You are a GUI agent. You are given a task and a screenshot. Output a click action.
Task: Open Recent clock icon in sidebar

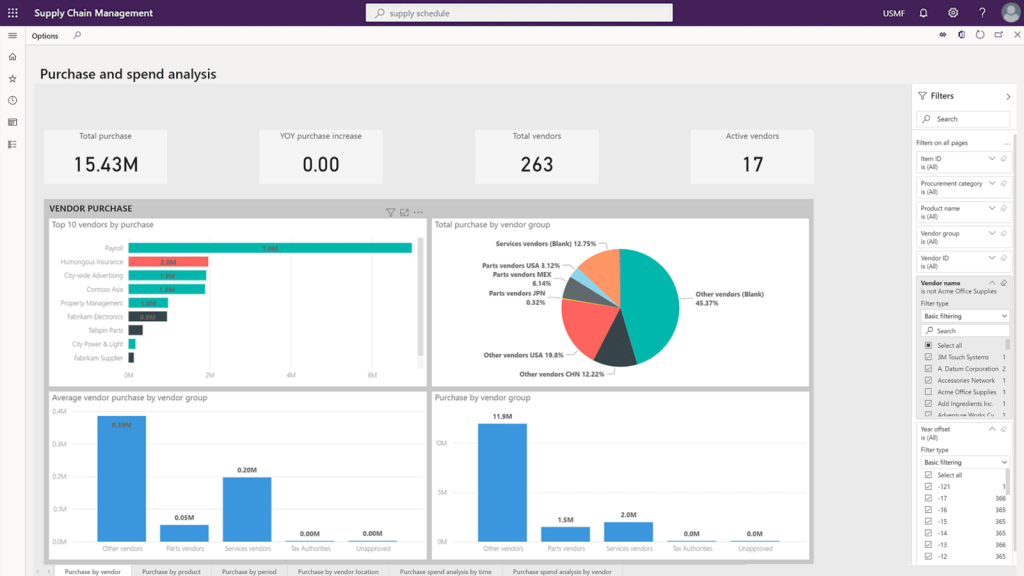(x=12, y=101)
